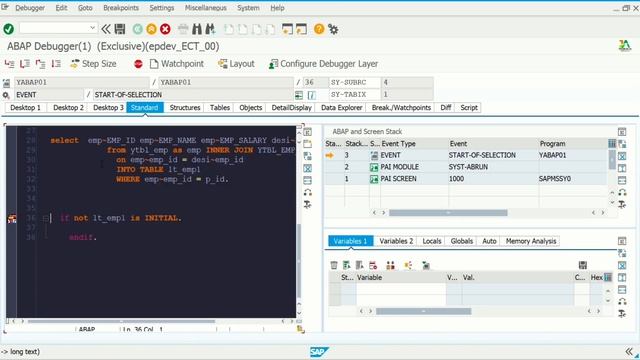This screenshot has width=640, height=360.
Task: Click the Layout button
Action: coord(236,64)
